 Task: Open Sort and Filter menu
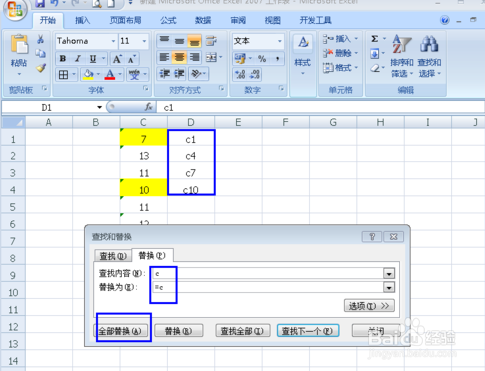tap(402, 56)
